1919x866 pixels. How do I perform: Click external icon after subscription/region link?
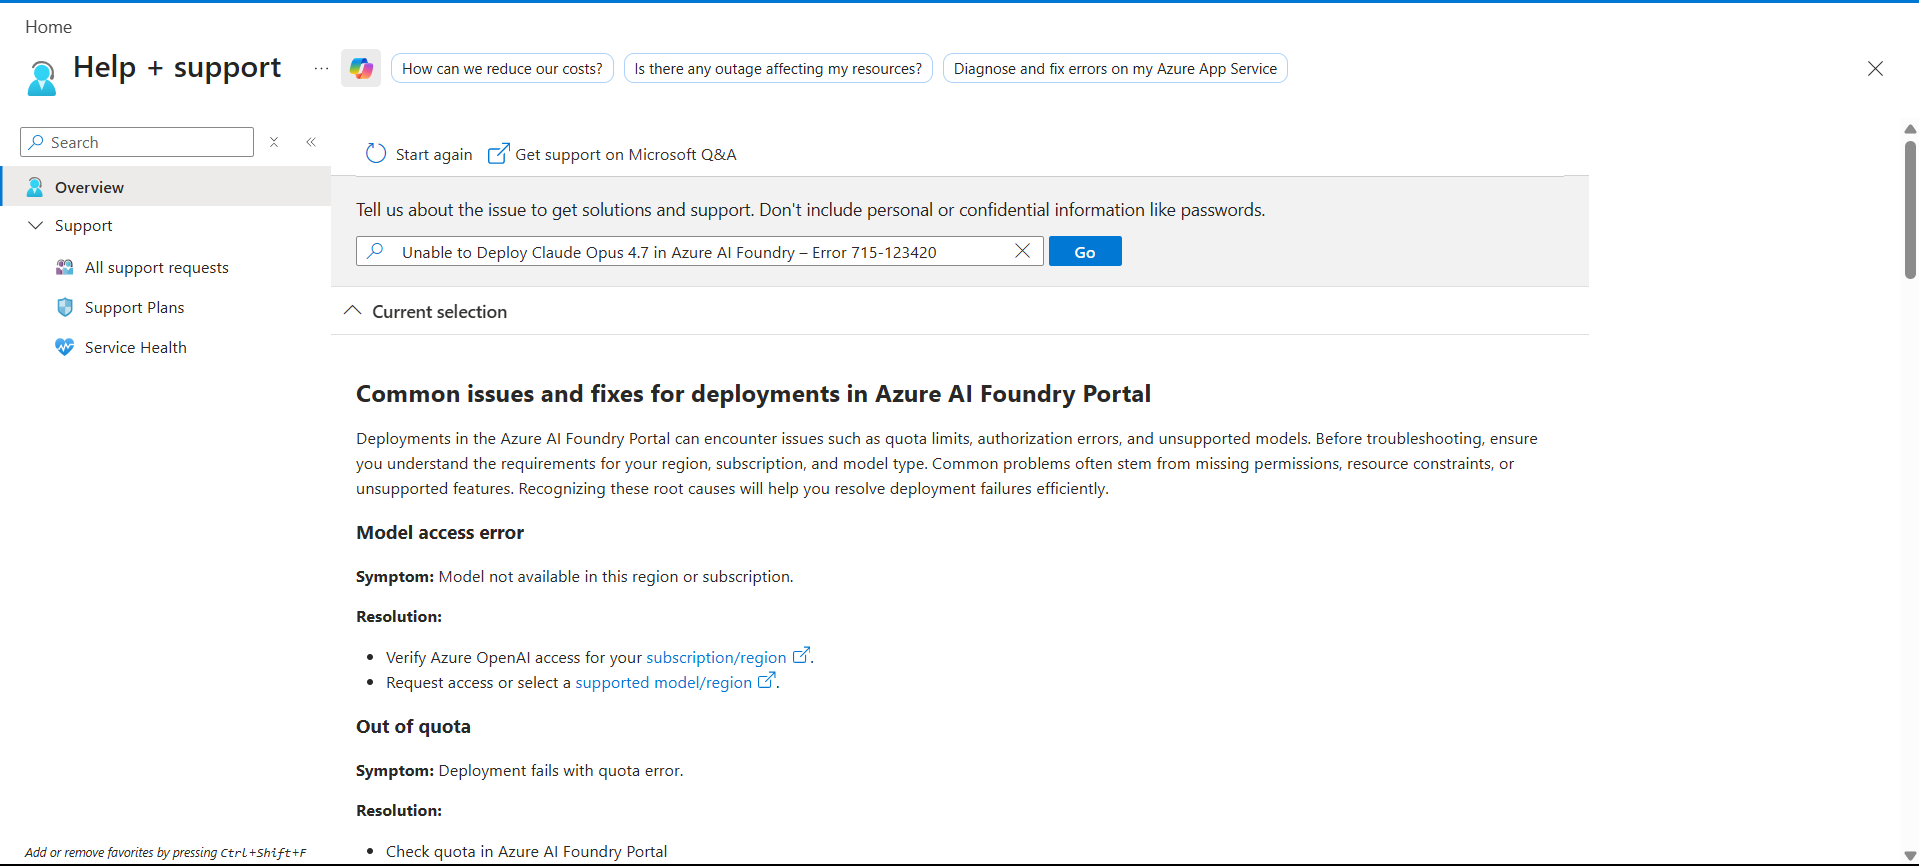point(801,655)
